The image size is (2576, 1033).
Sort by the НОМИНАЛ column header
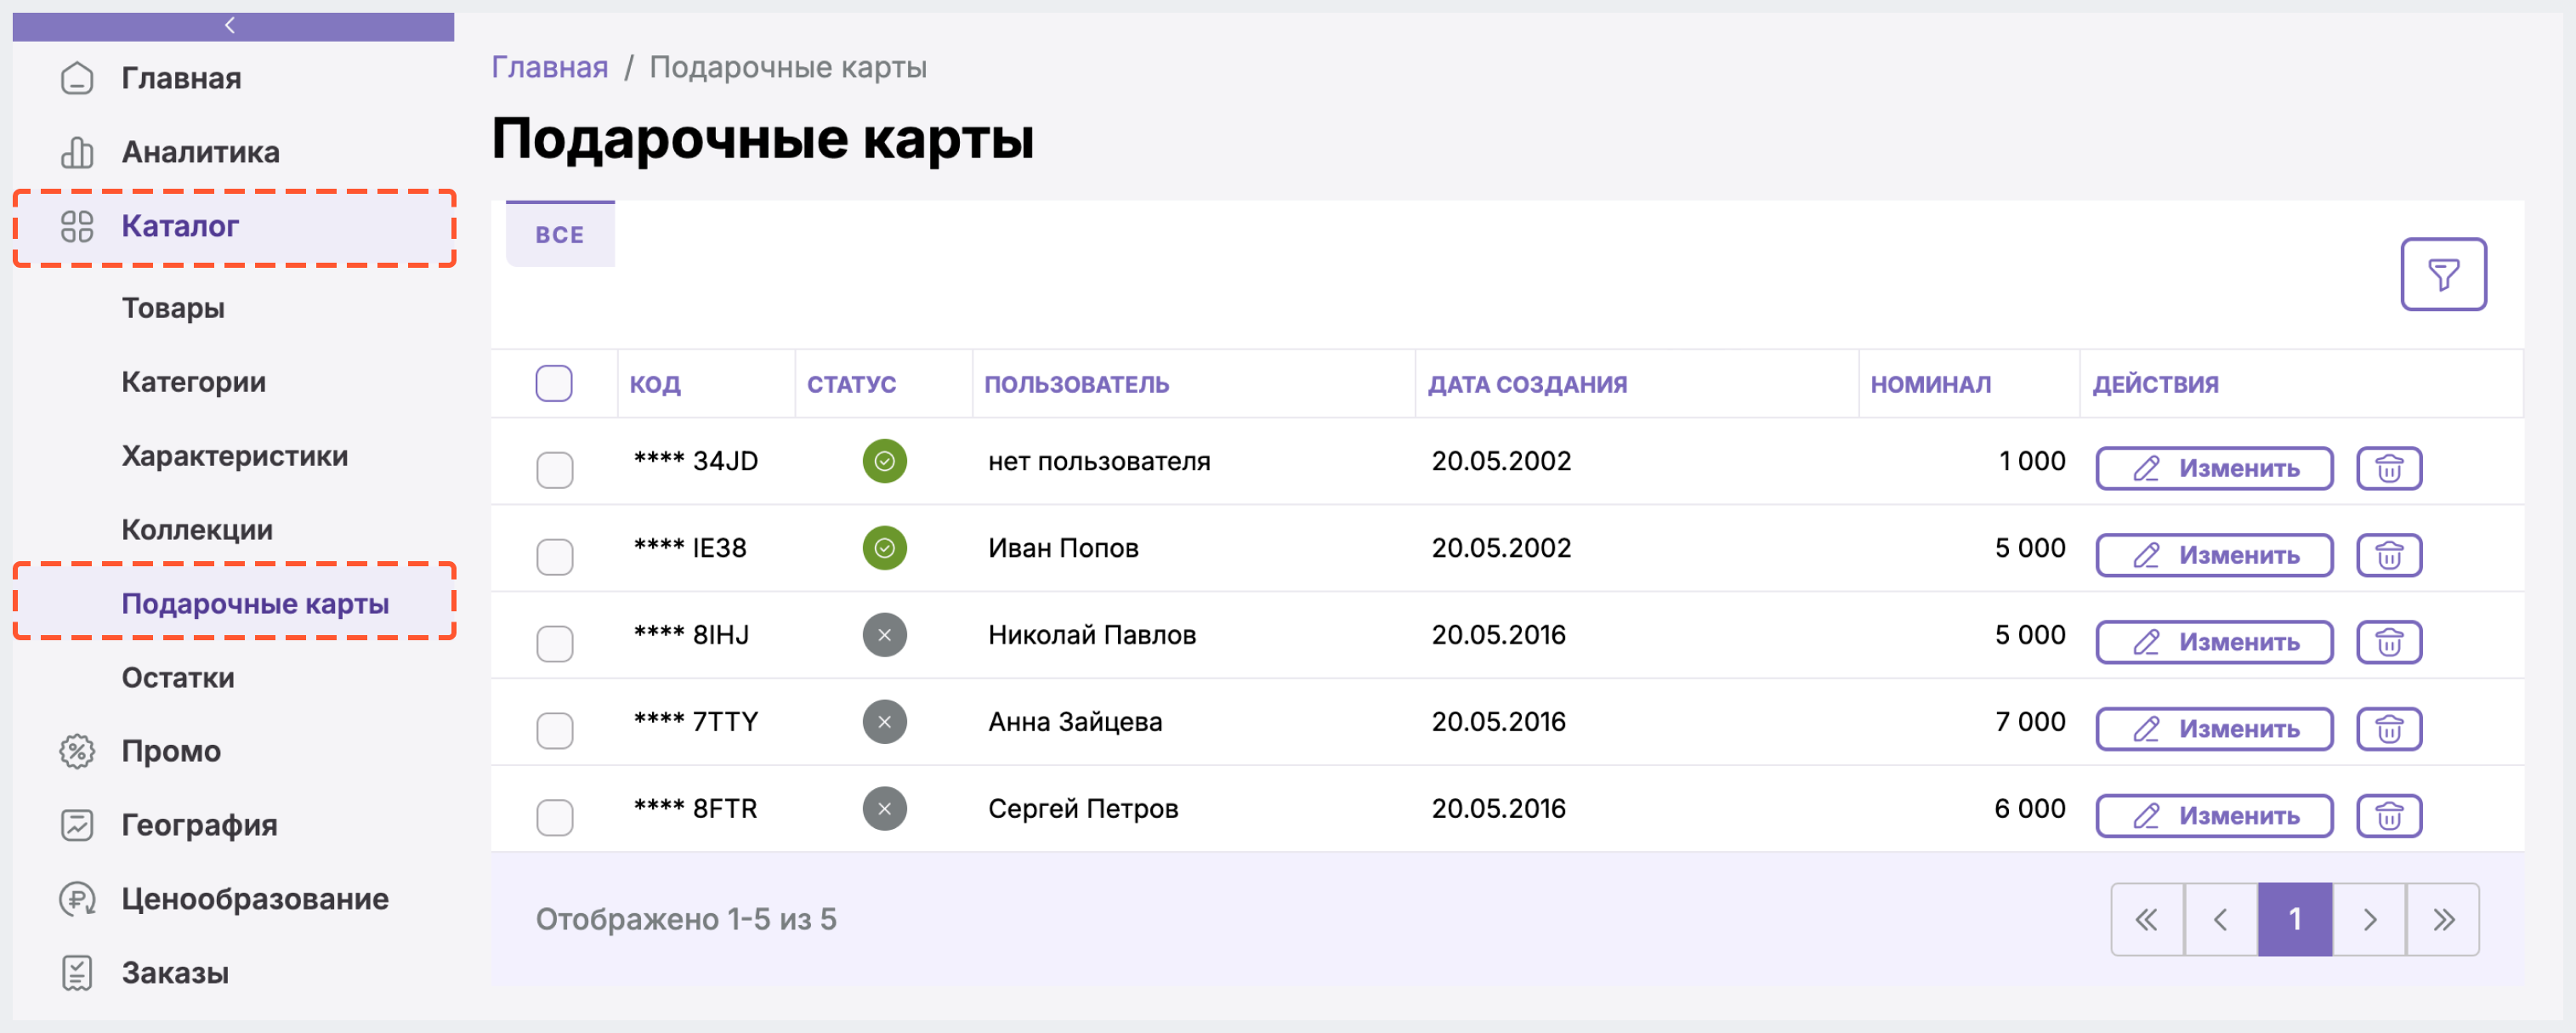tap(1930, 384)
